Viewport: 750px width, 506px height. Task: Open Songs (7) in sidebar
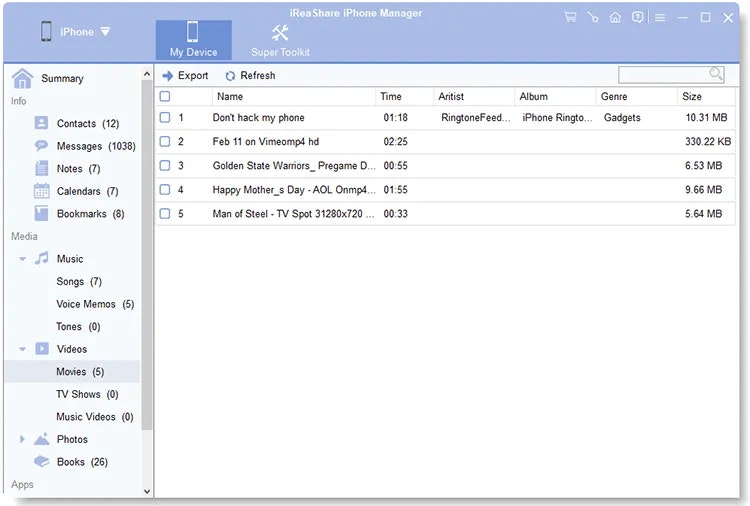[79, 281]
